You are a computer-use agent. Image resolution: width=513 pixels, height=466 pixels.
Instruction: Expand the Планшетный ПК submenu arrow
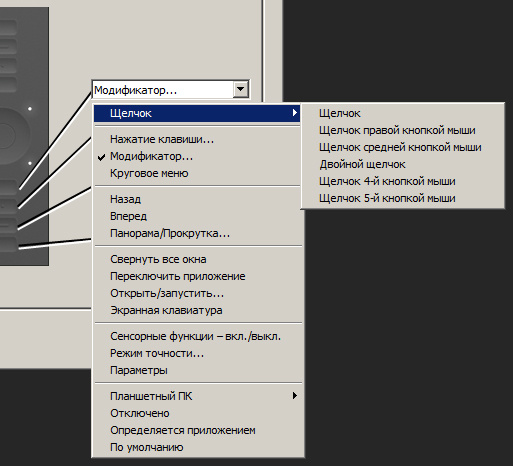coord(294,396)
